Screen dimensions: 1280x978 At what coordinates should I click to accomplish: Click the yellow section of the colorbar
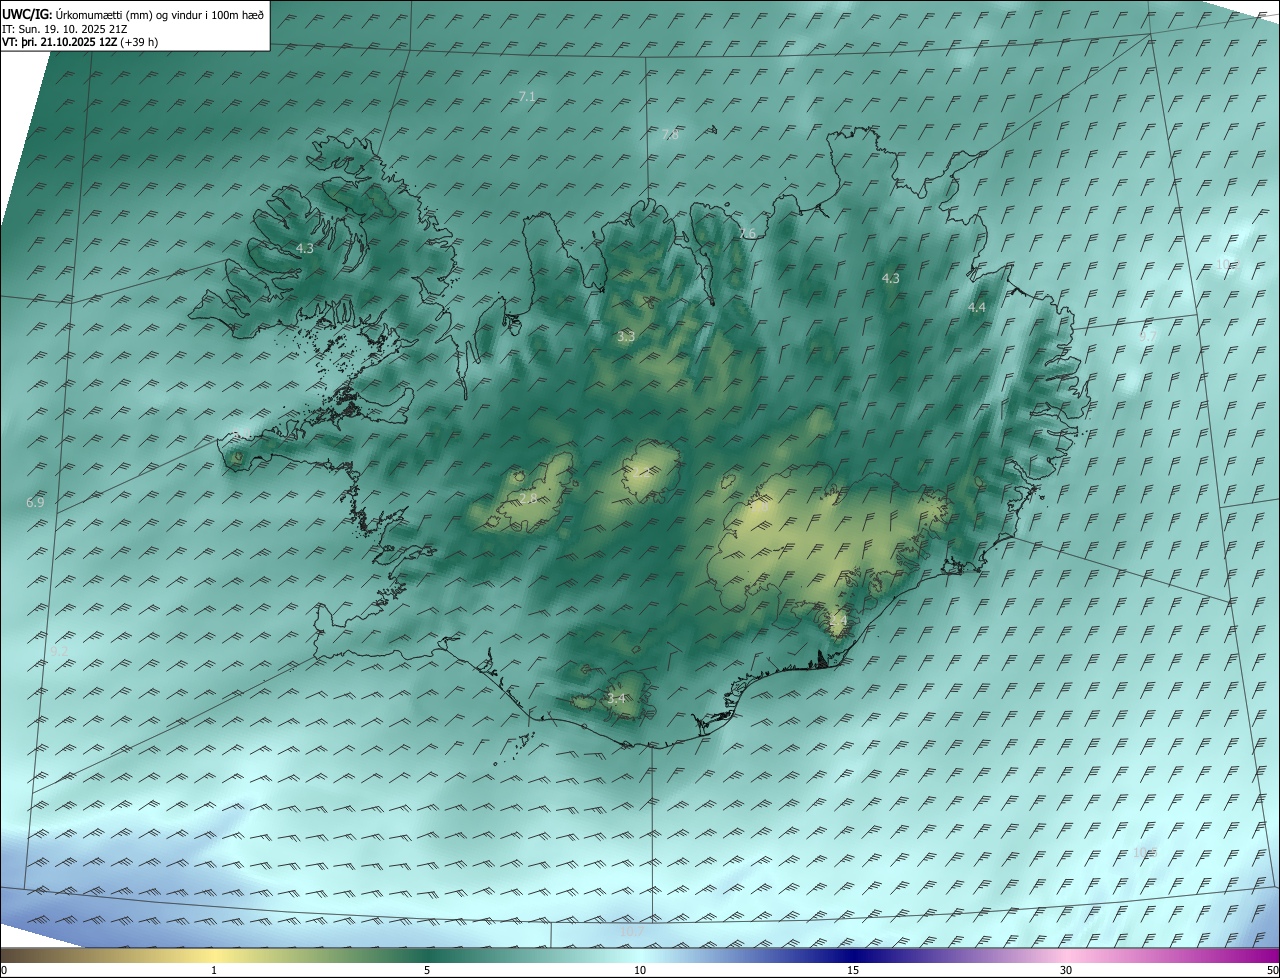[214, 955]
